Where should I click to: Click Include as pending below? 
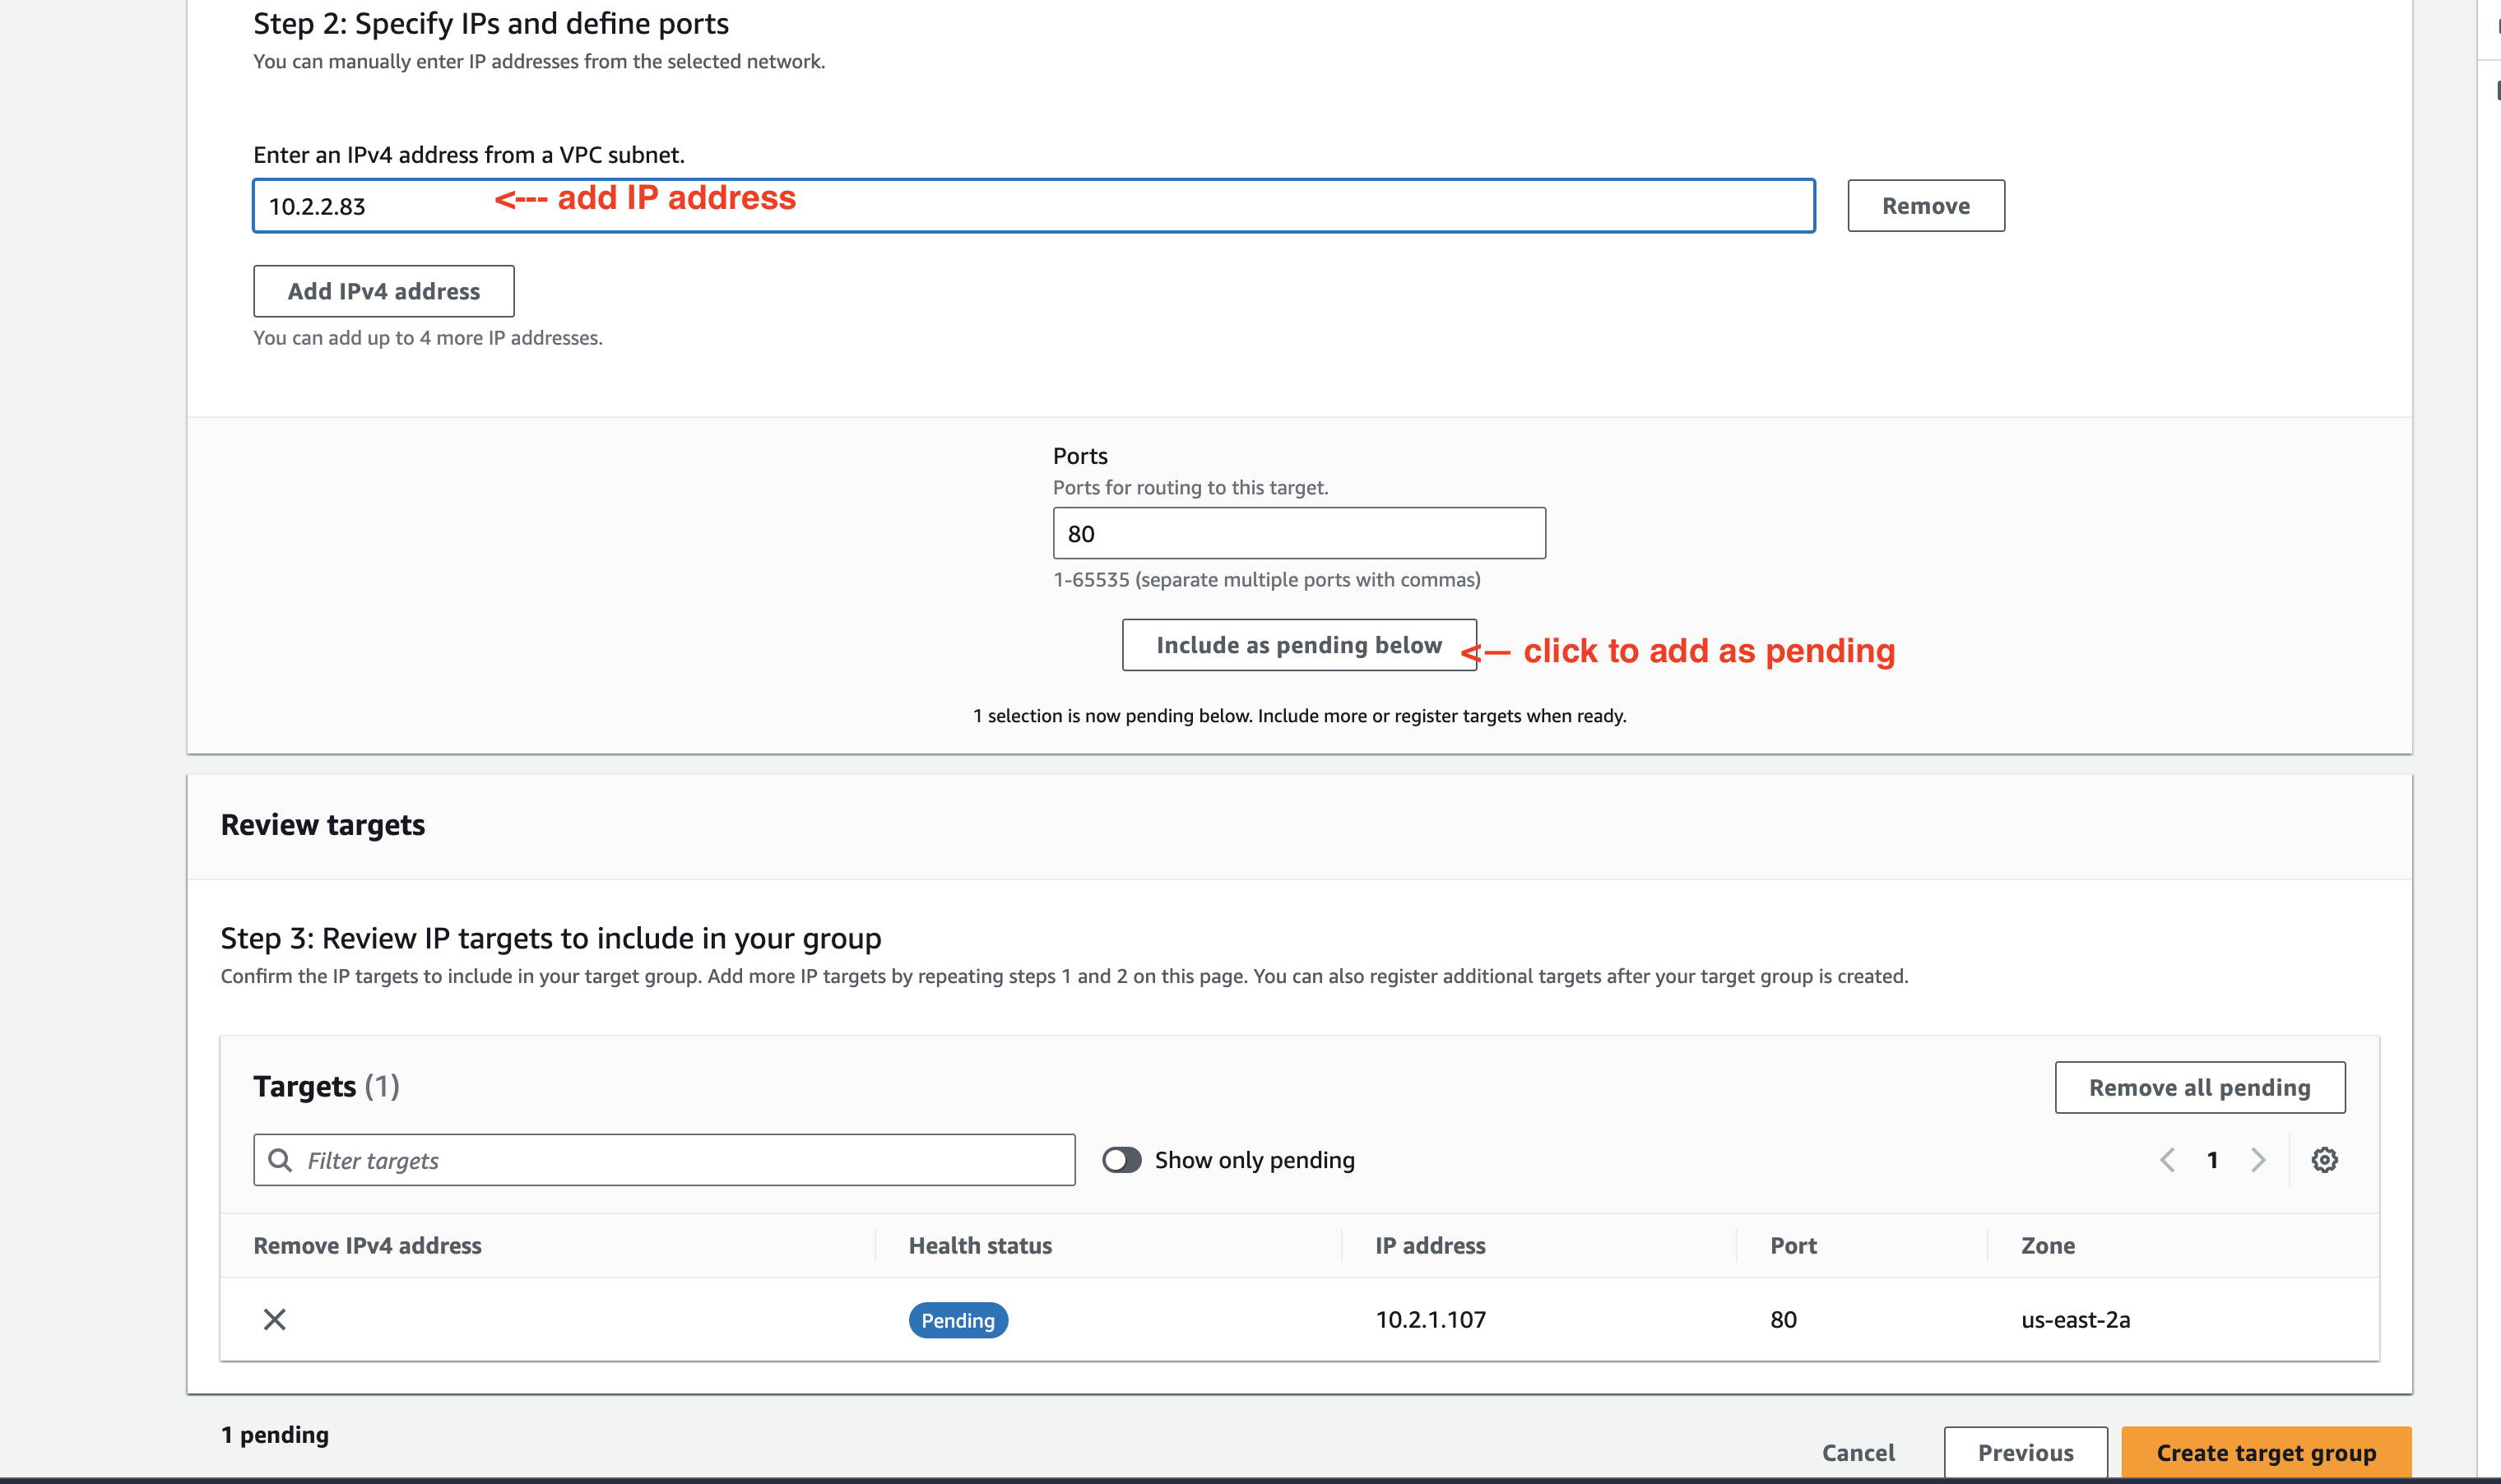[1299, 645]
